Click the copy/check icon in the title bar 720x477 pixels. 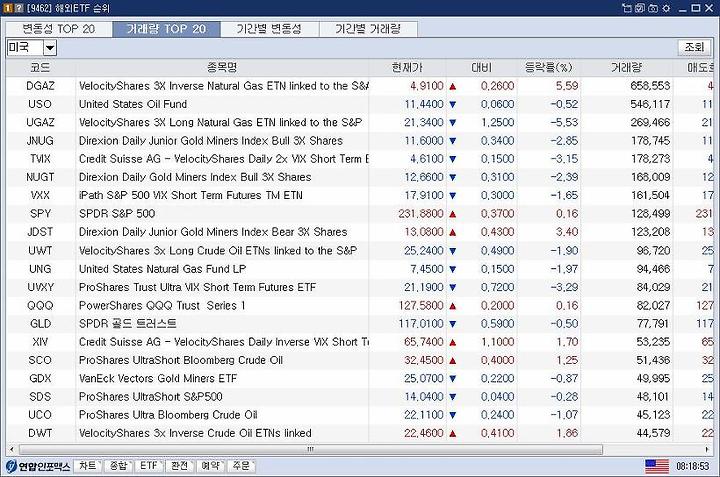coord(640,8)
